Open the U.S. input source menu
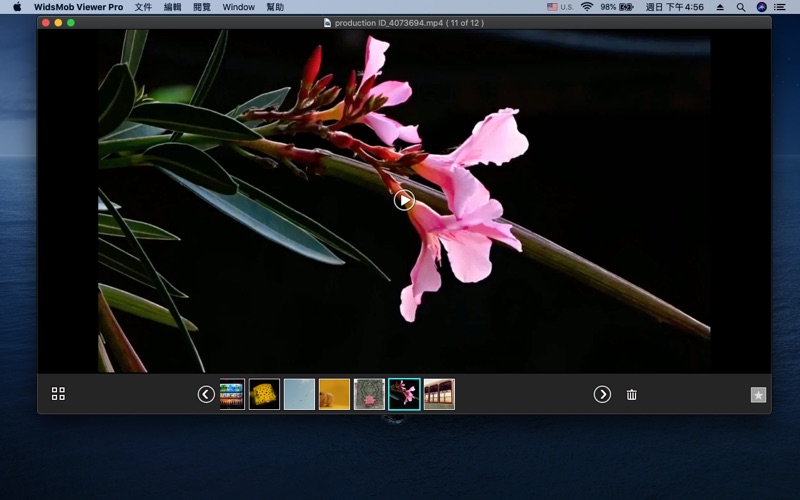This screenshot has height=500, width=800. (x=560, y=7)
